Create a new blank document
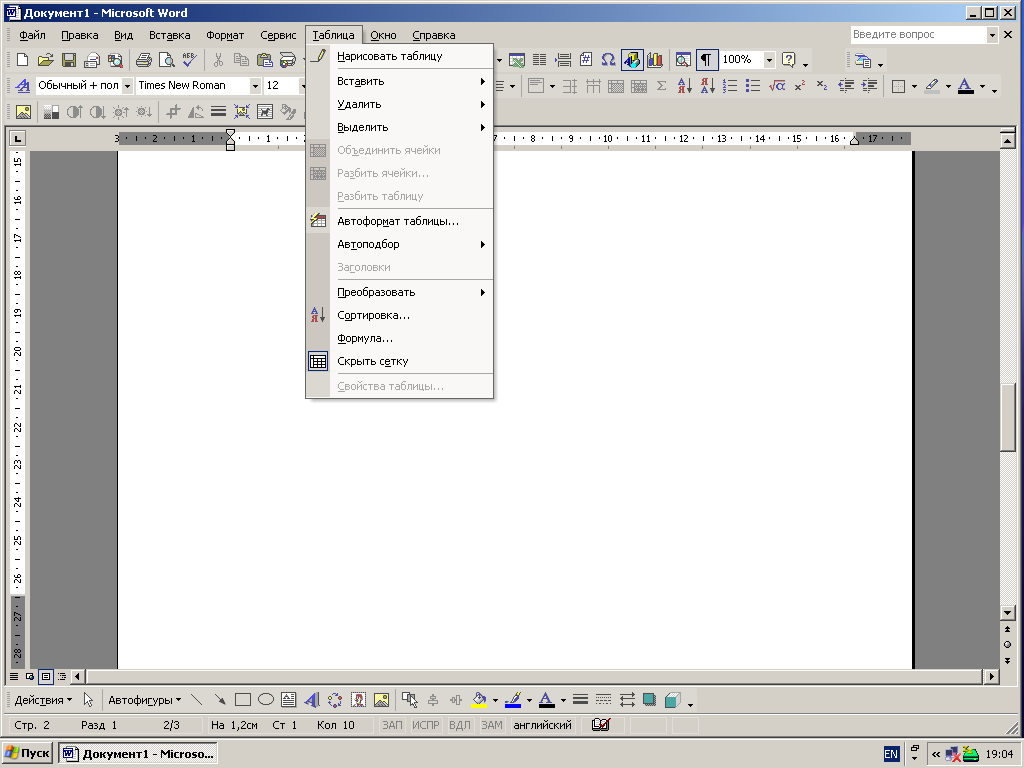This screenshot has height=768, width=1024. pyautogui.click(x=22, y=60)
